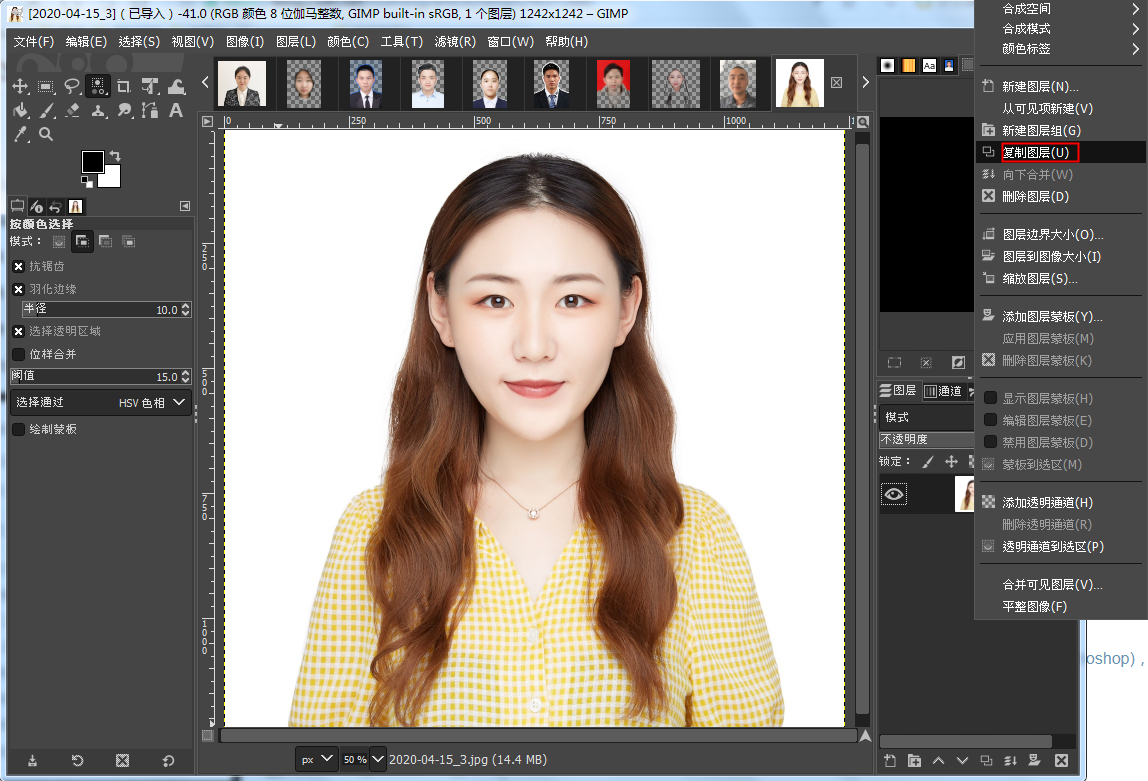Select the Move tool in toolbox
The width and height of the screenshot is (1148, 781).
[x=20, y=86]
